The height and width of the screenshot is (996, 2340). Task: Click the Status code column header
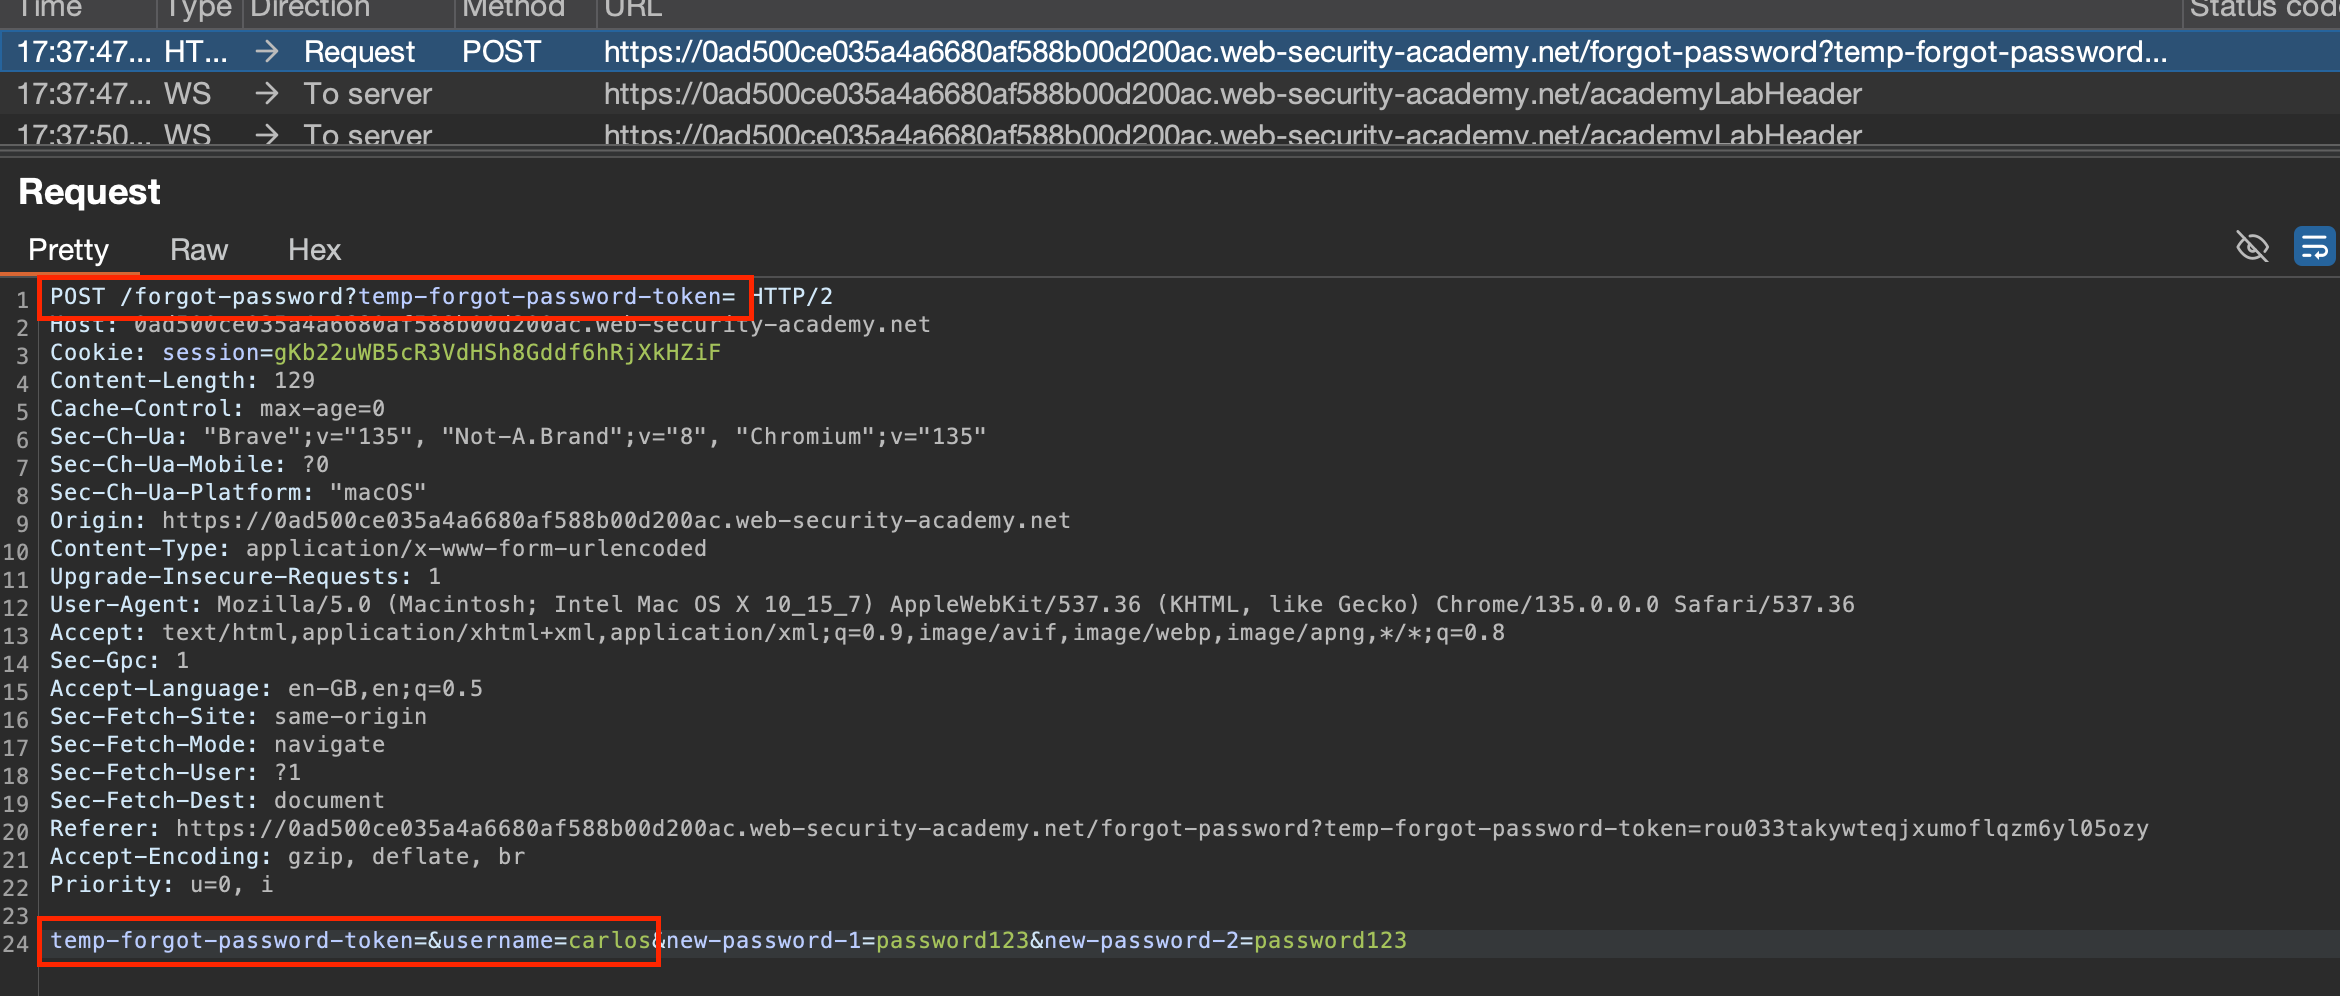click(2262, 9)
